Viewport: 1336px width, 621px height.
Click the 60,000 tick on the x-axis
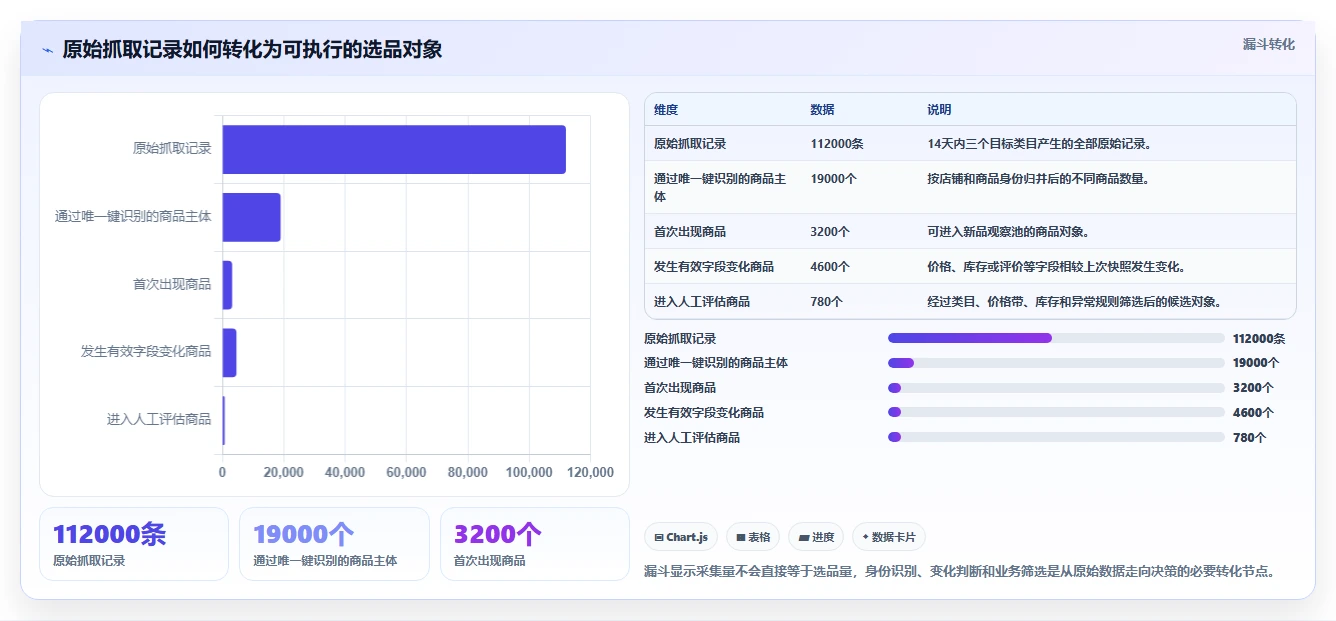pos(406,473)
